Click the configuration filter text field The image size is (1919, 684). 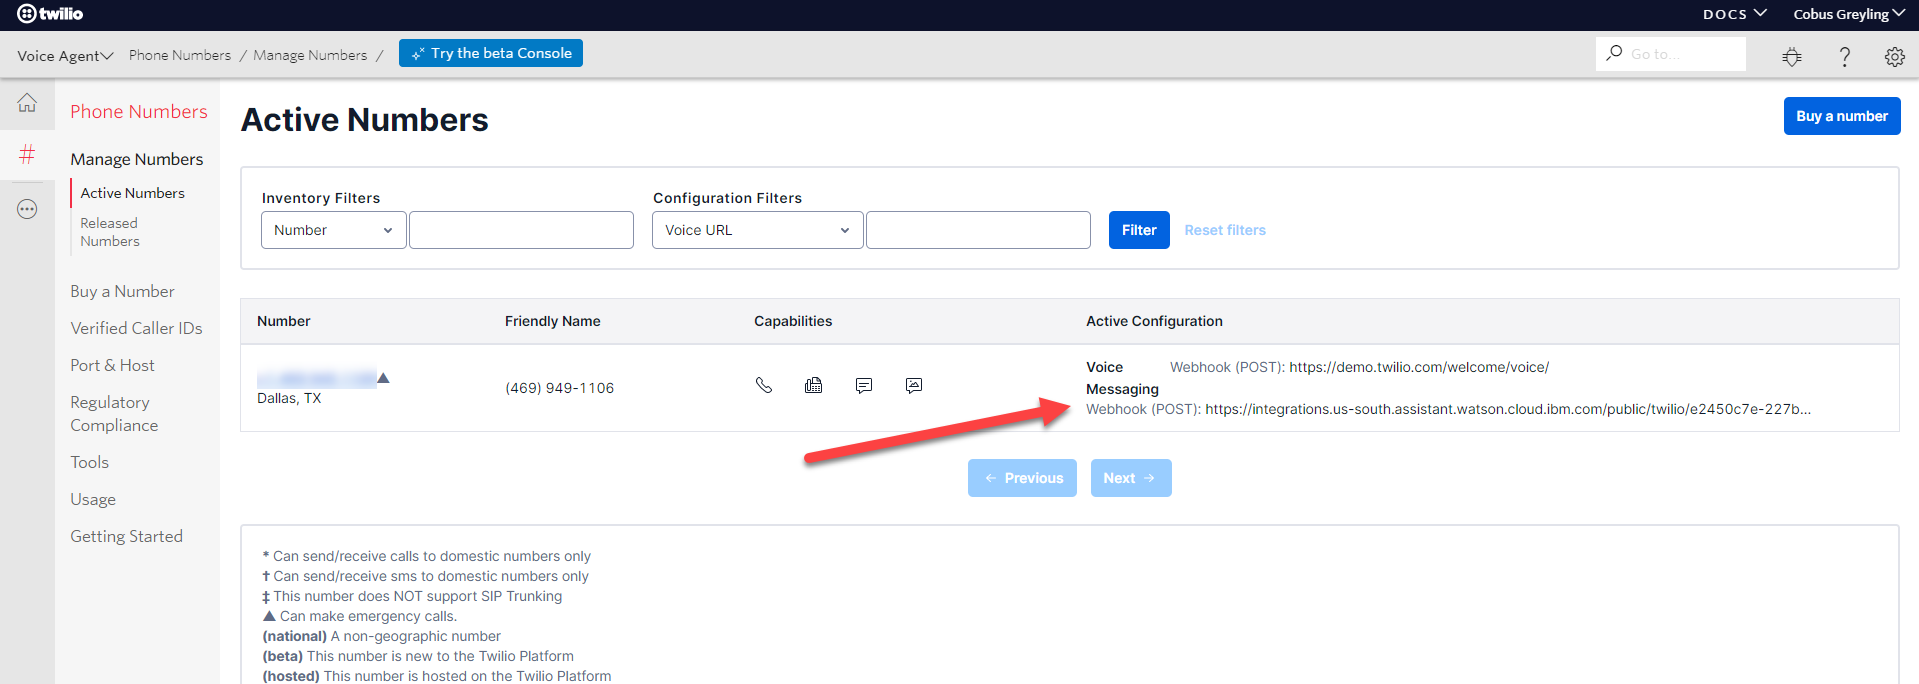[x=978, y=230]
